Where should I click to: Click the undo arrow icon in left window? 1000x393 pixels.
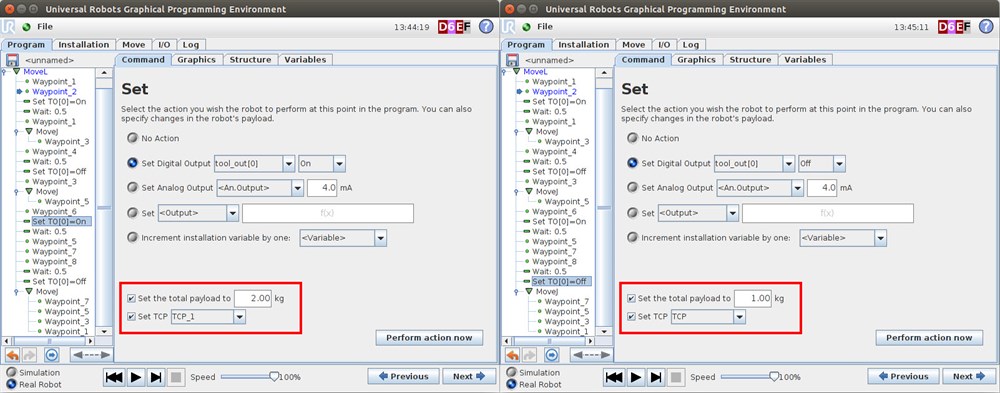pyautogui.click(x=12, y=355)
